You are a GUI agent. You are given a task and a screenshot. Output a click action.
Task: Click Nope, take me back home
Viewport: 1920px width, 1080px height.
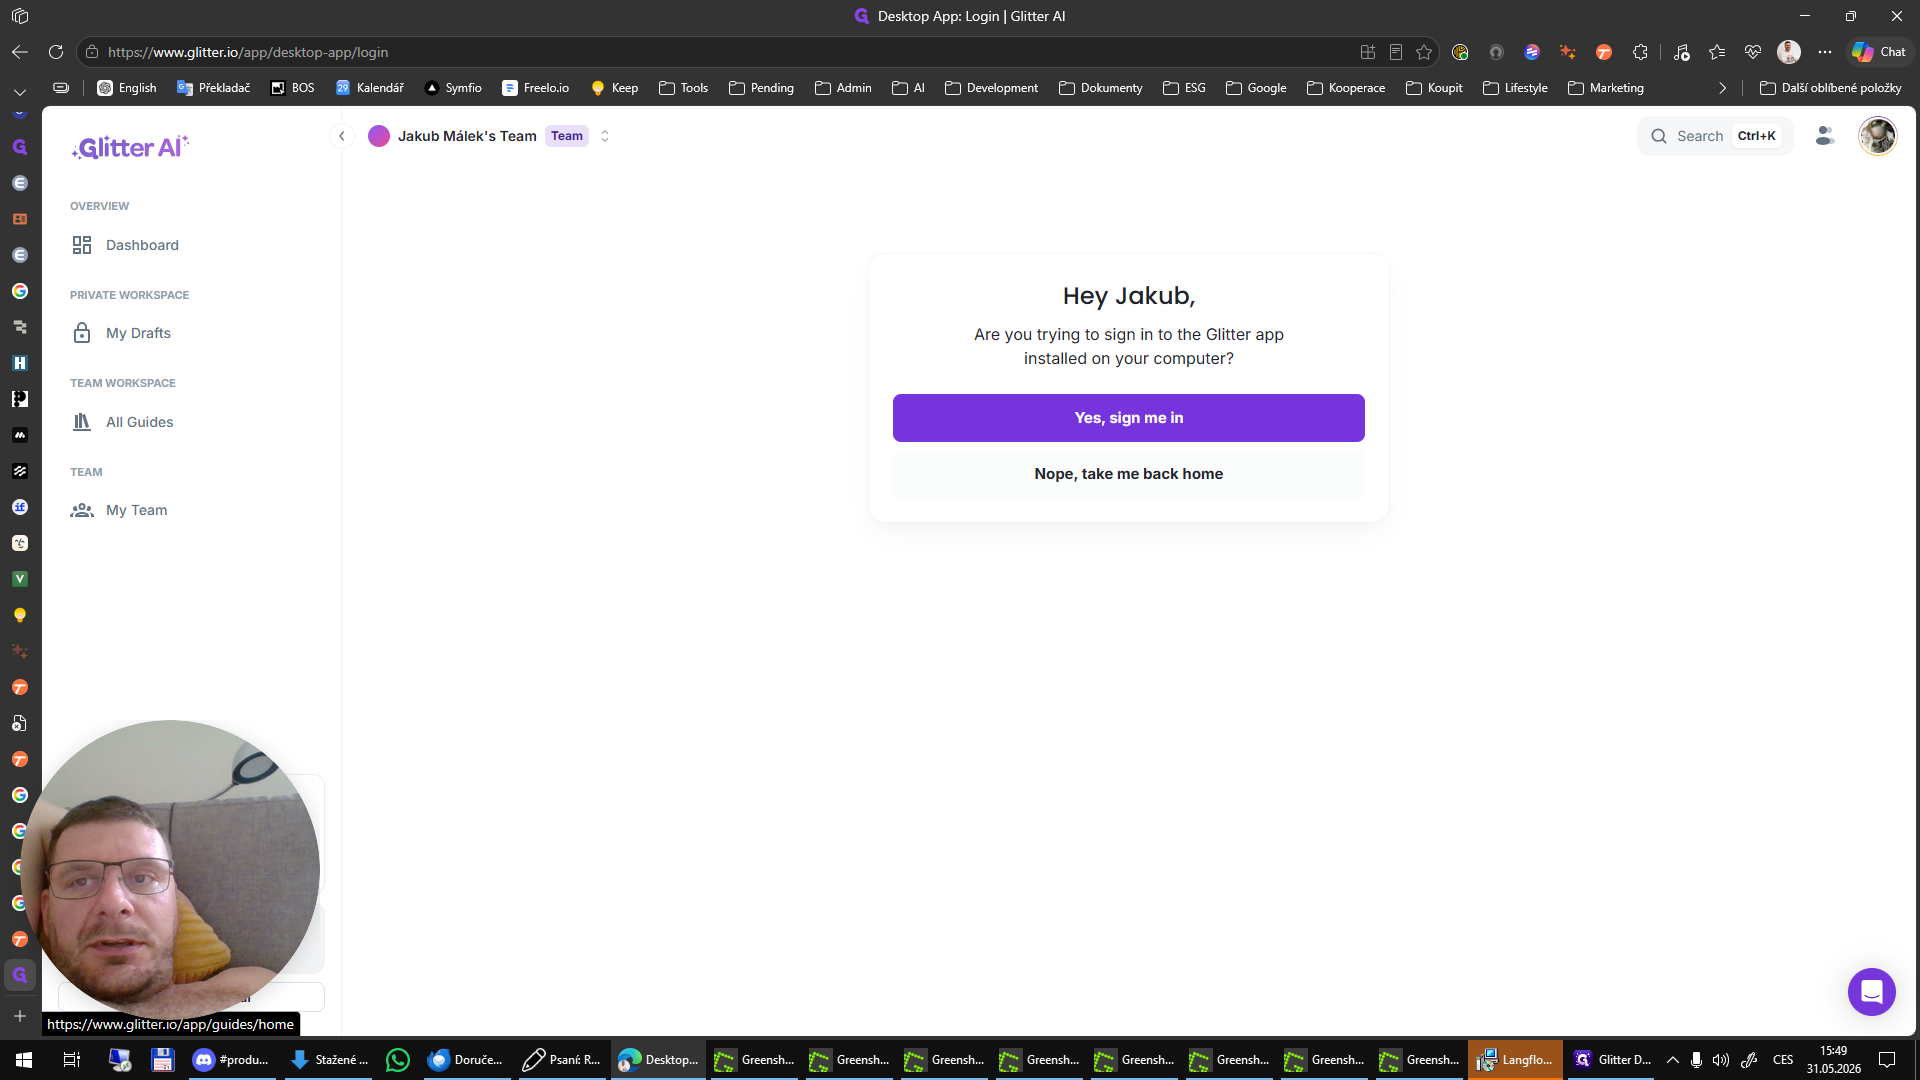pos(1128,474)
